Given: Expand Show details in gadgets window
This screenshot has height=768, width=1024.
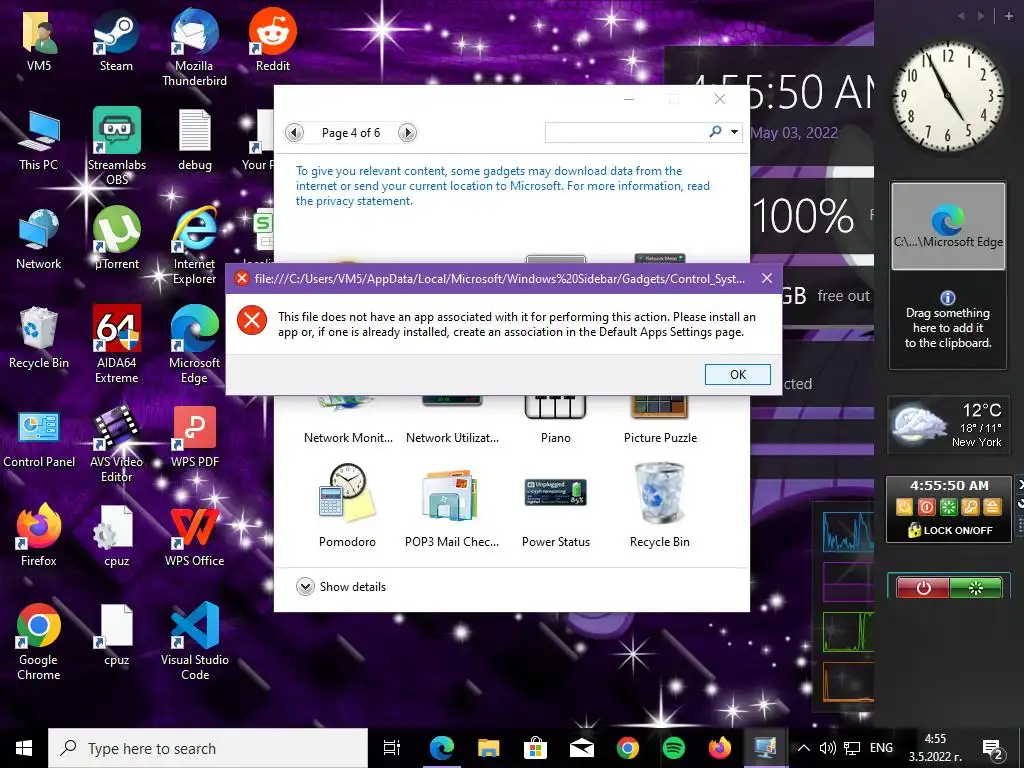Looking at the screenshot, I should click(341, 586).
